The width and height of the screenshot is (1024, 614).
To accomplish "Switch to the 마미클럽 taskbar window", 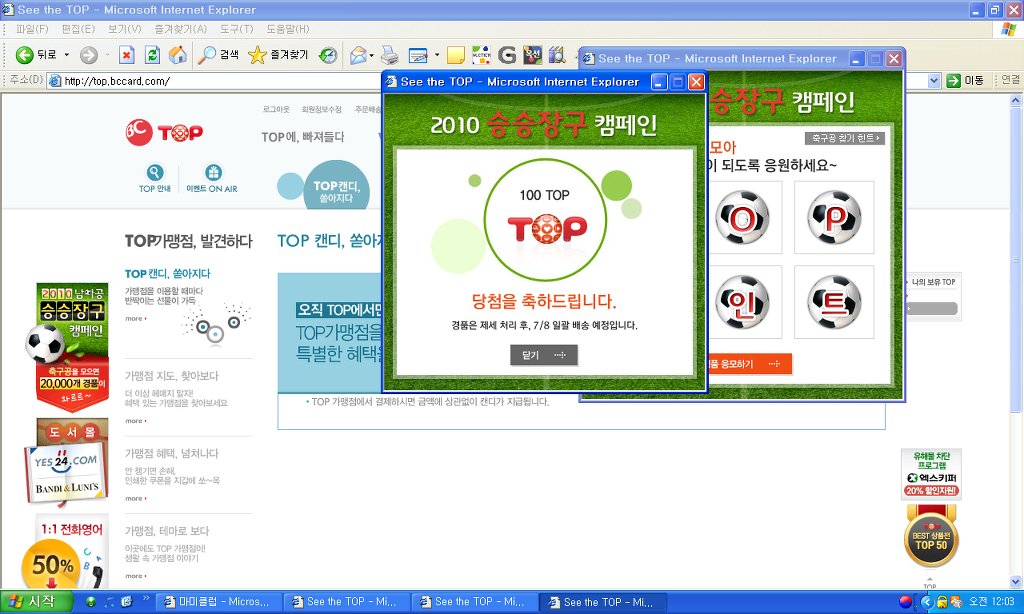I will 218,602.
